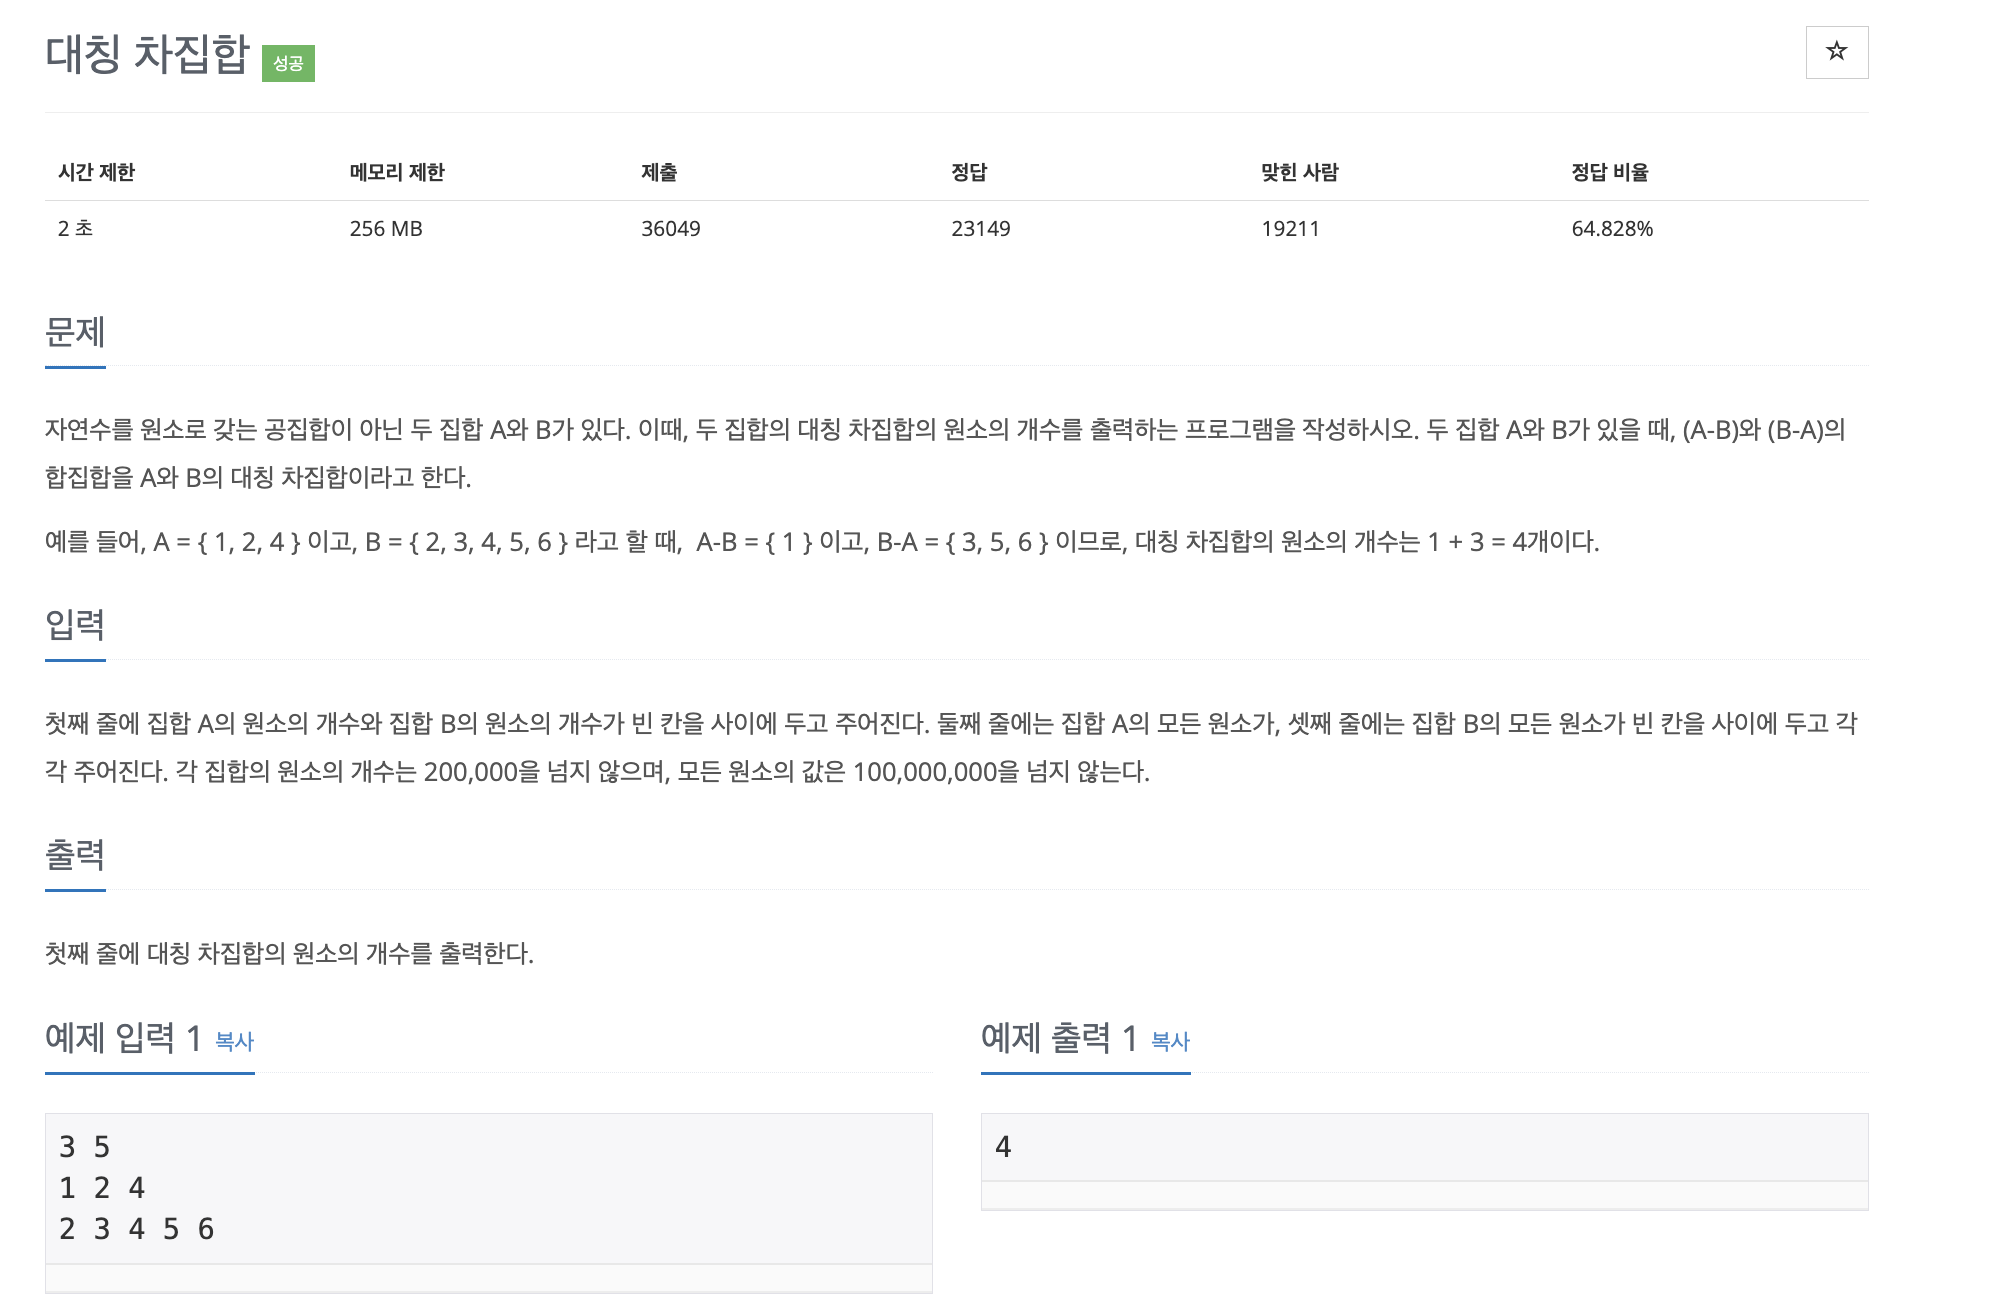Click the 맞힌 사람 count 19211

point(1290,229)
